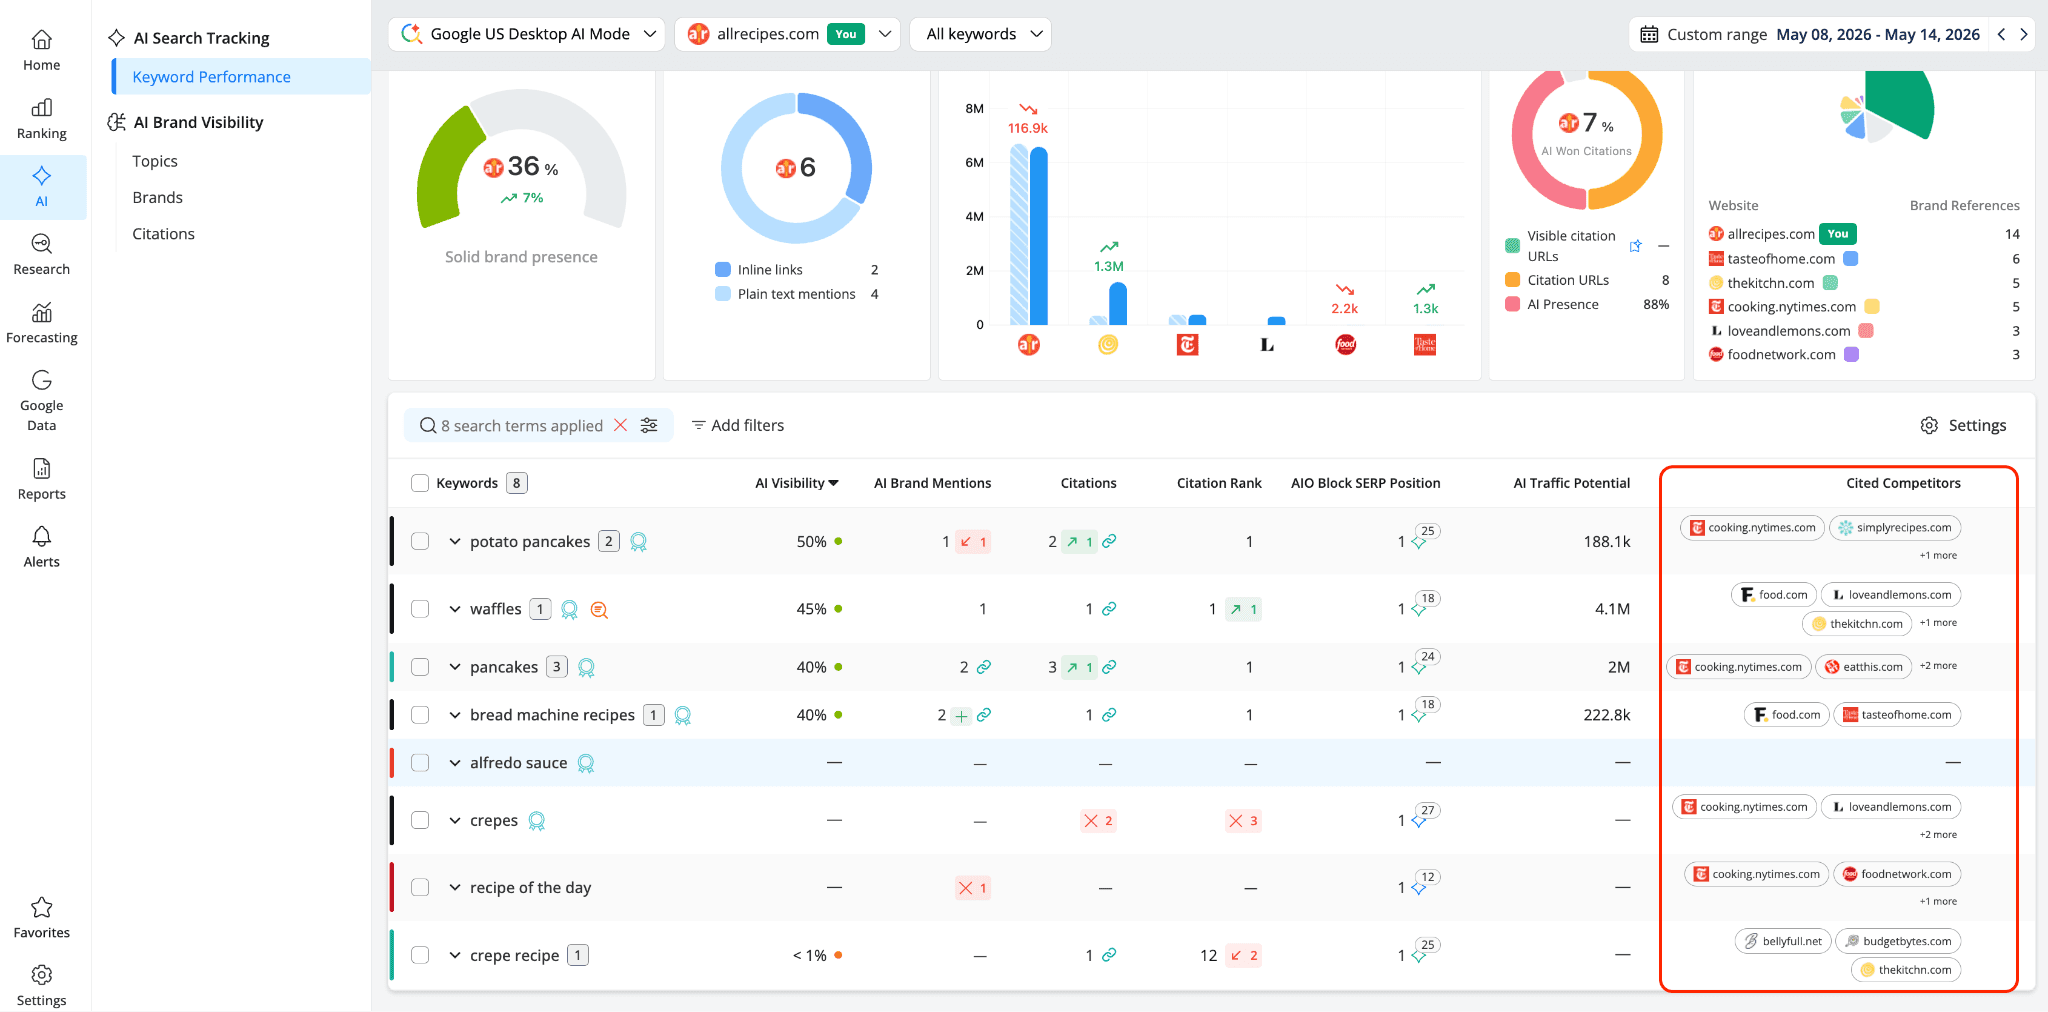Viewport: 2048px width, 1012px height.
Task: Open the Alerts bell icon
Action: [x=41, y=536]
